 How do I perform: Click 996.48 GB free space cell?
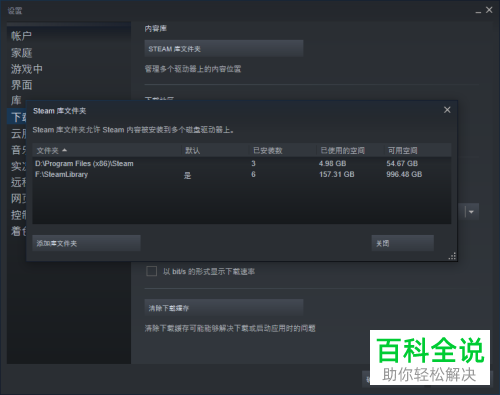point(404,174)
